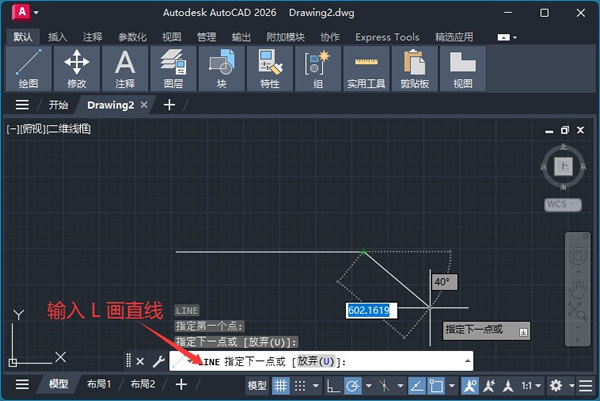600x401 pixels.
Task: Open the navigation wheel tool
Action: pos(577,255)
